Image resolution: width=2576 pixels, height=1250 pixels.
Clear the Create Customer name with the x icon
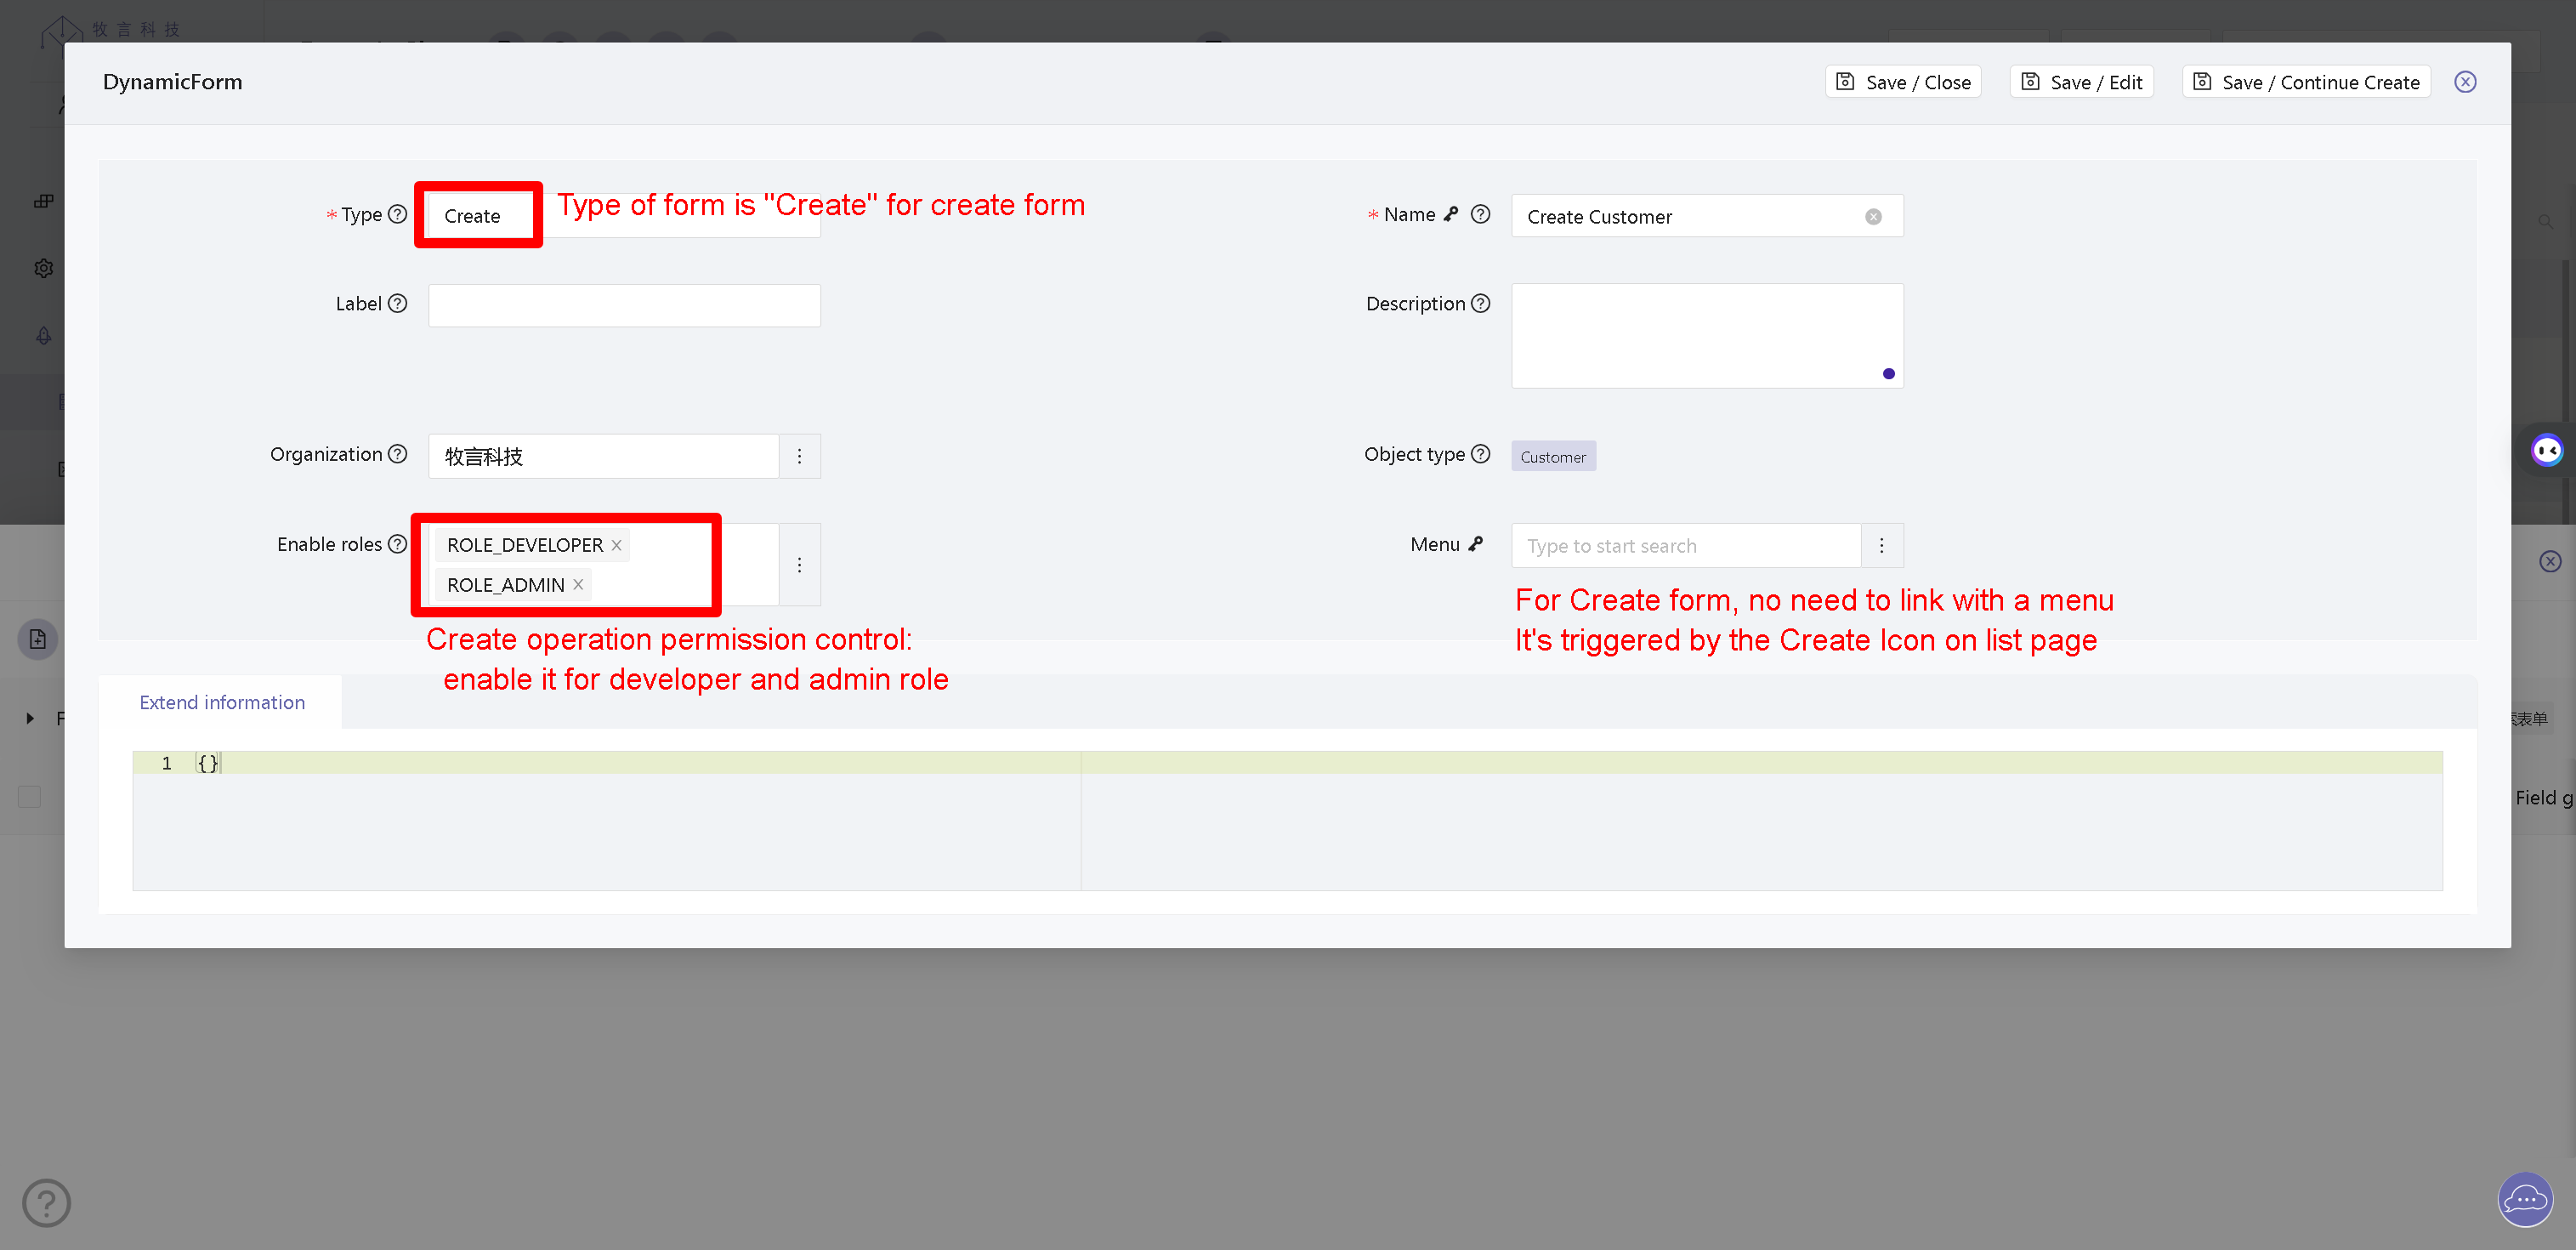click(x=1872, y=216)
